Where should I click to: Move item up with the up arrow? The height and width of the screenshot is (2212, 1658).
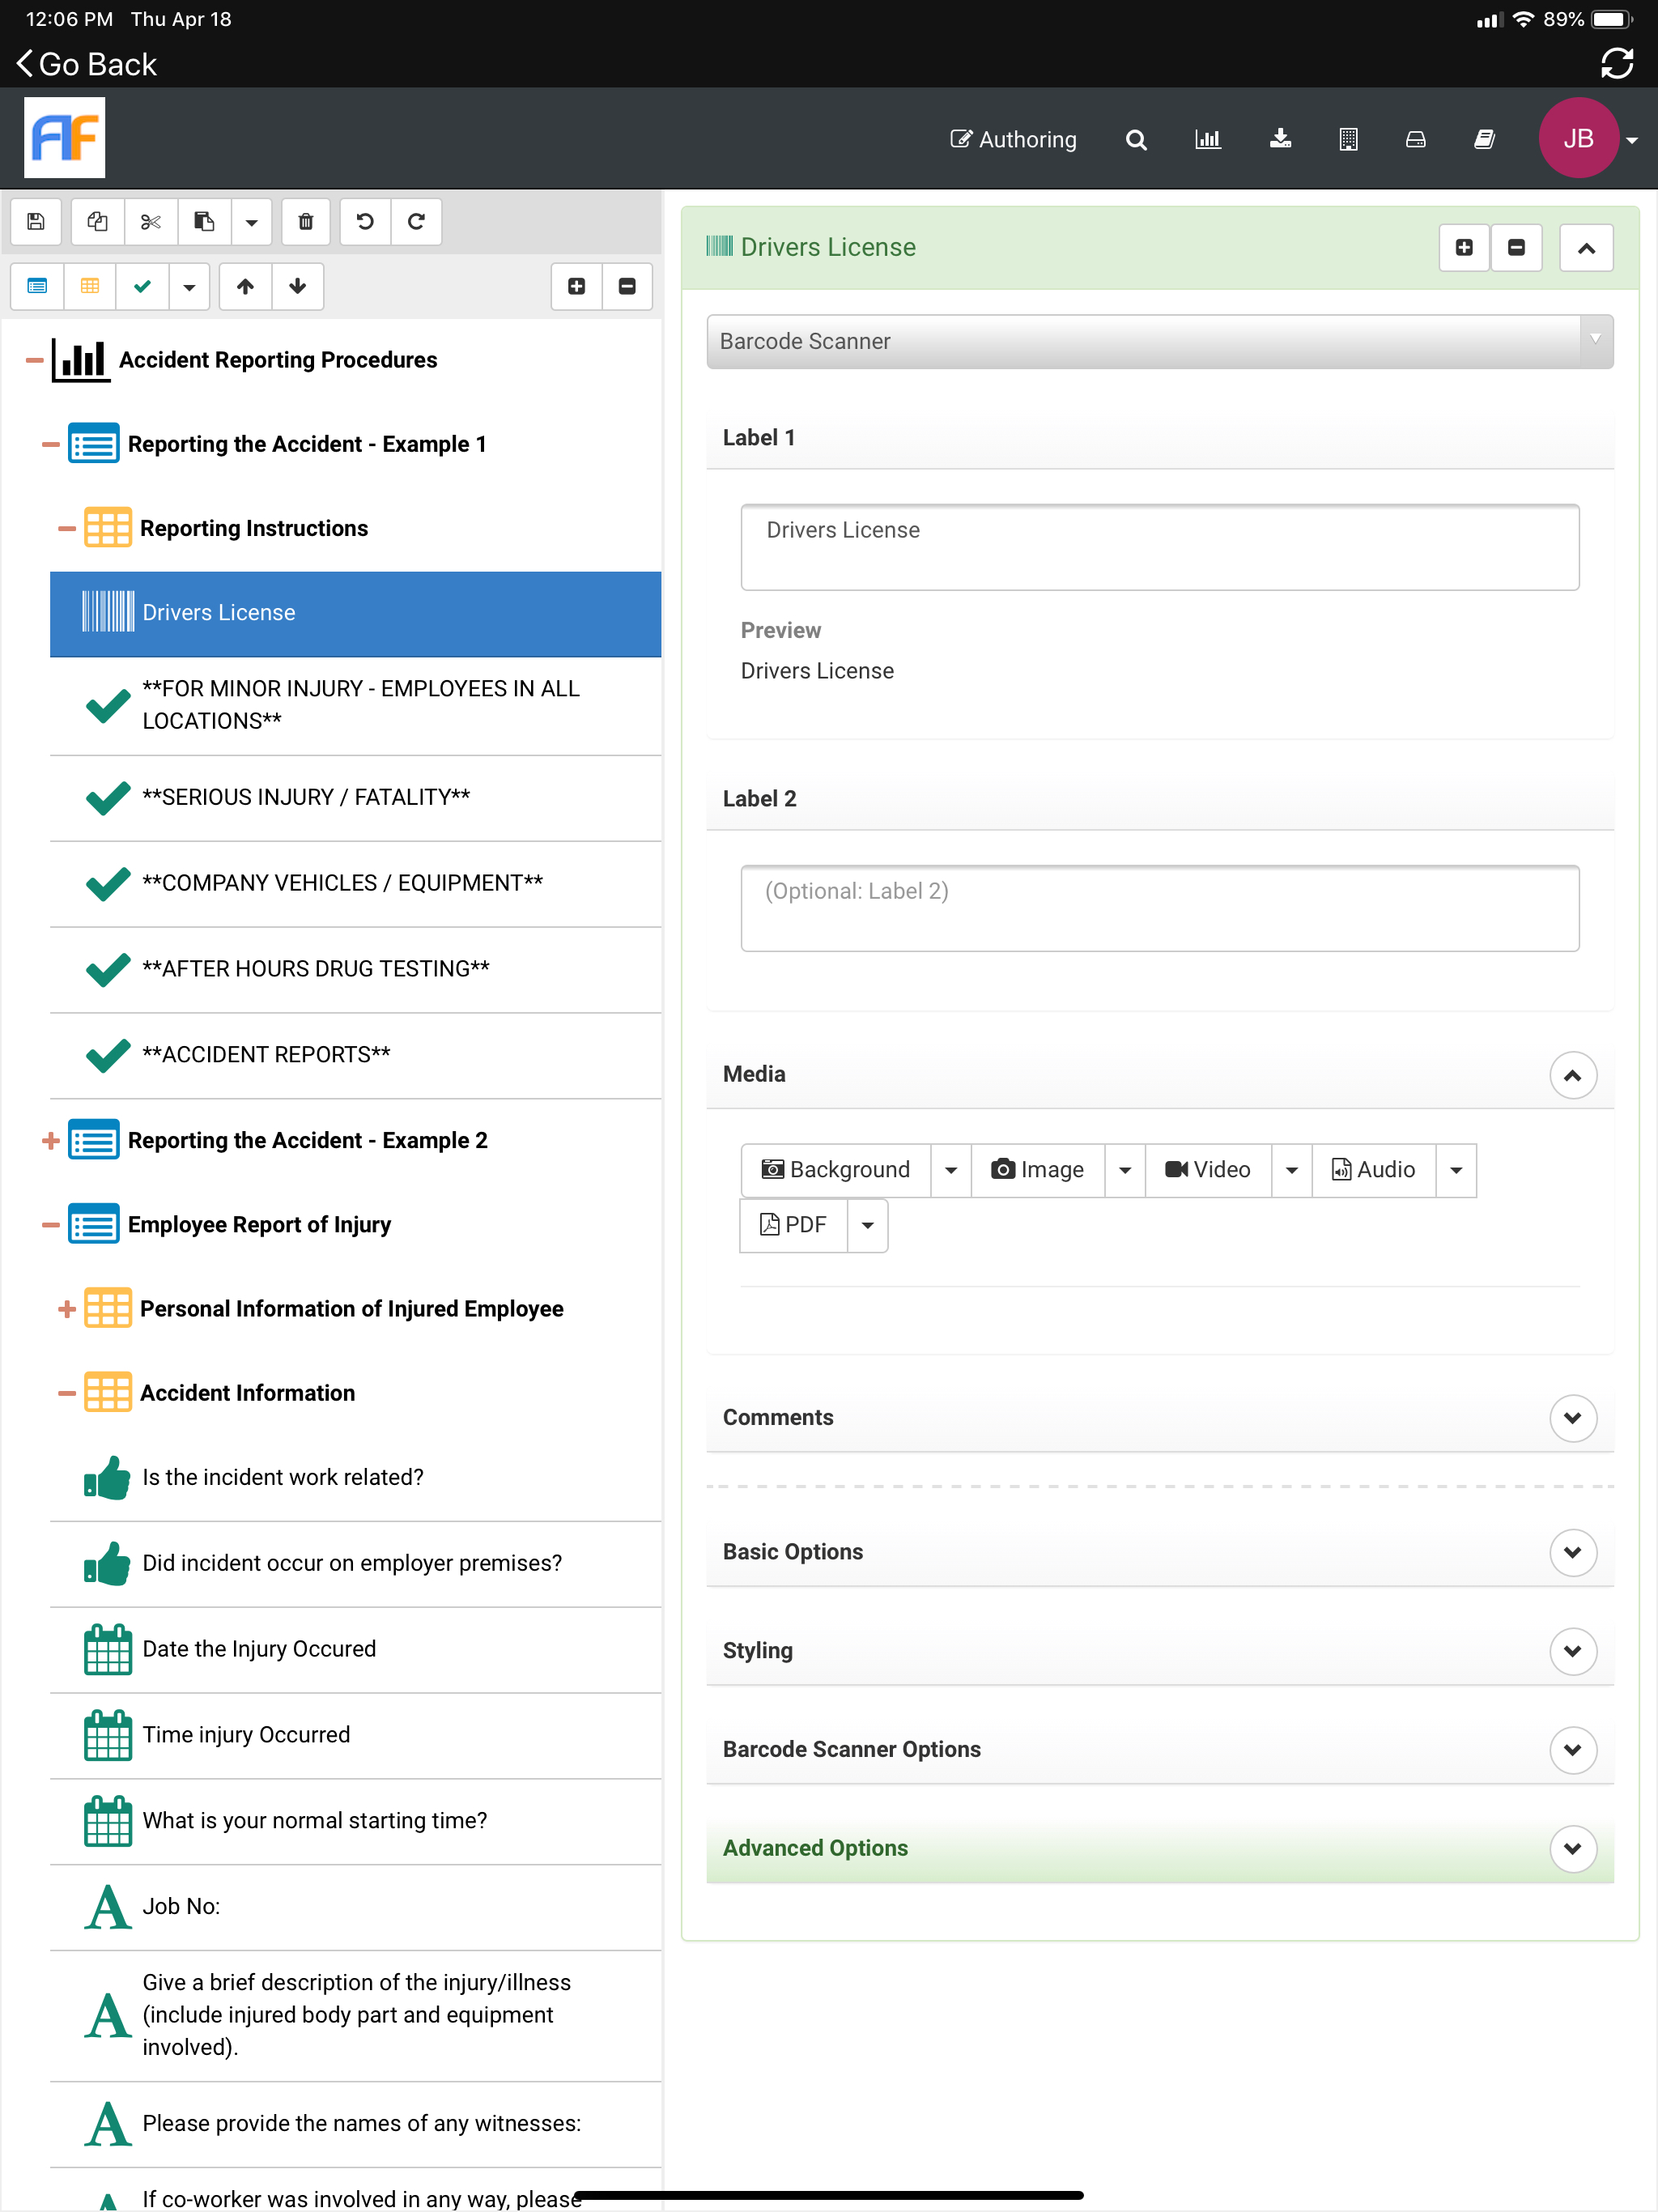tap(245, 286)
